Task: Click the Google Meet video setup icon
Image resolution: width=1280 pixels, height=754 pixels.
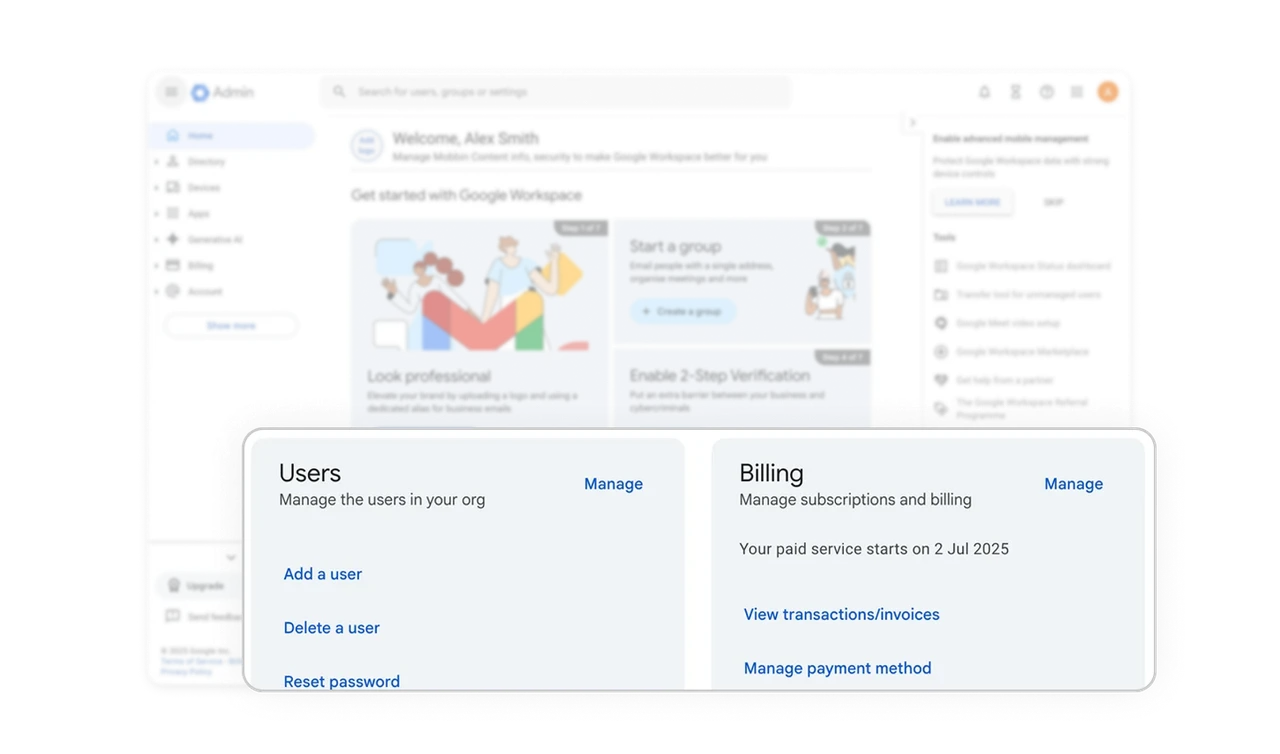Action: click(941, 323)
